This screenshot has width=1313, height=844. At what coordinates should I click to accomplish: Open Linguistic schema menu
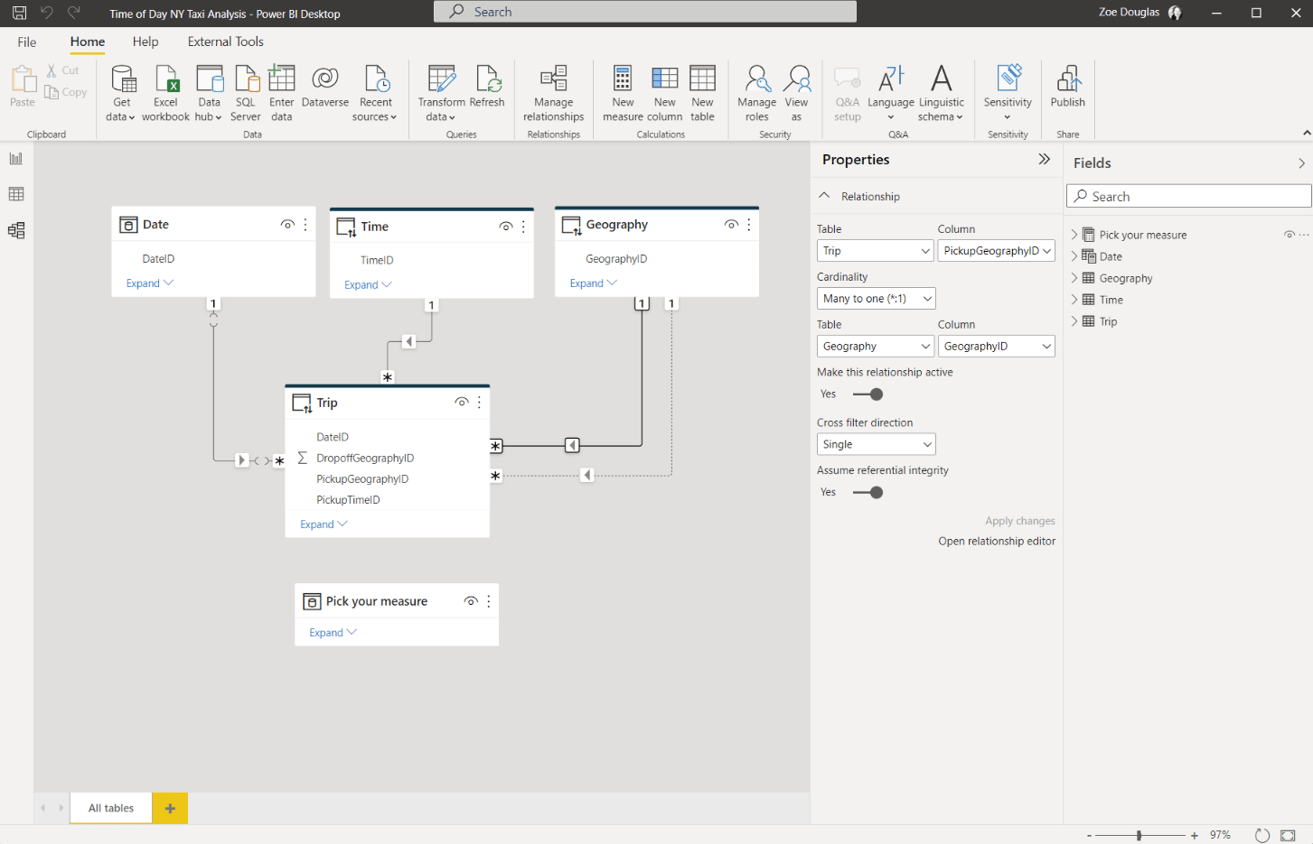[x=941, y=93]
